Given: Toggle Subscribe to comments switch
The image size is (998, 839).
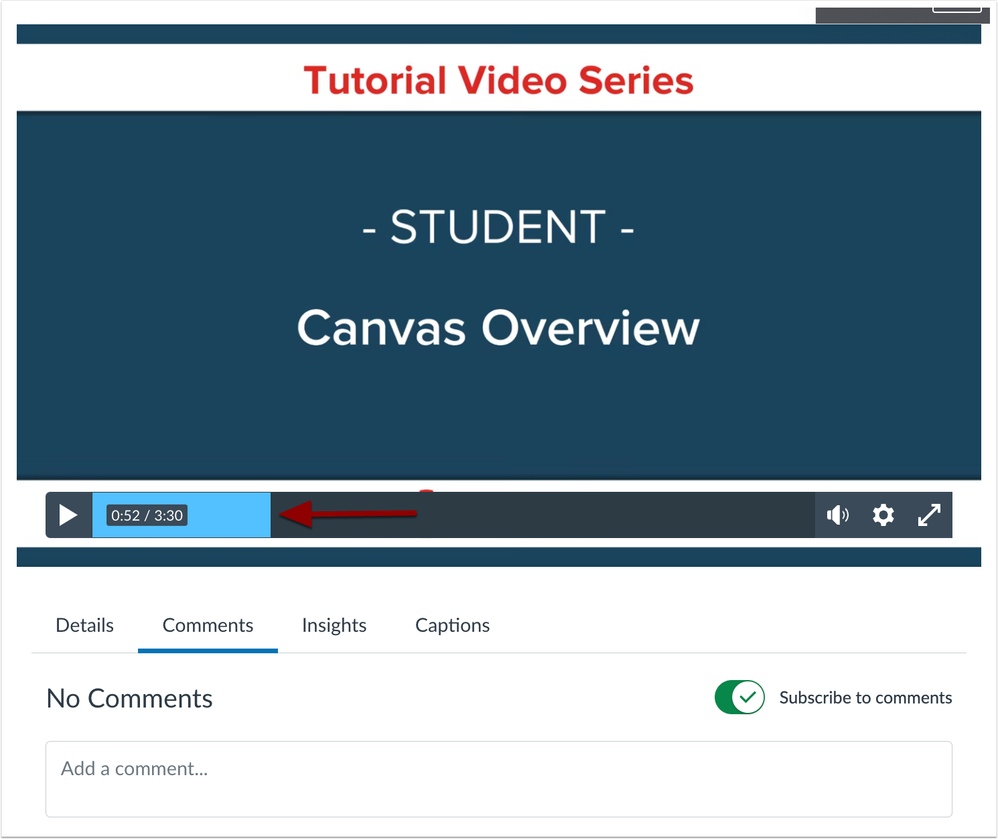Looking at the screenshot, I should point(740,697).
